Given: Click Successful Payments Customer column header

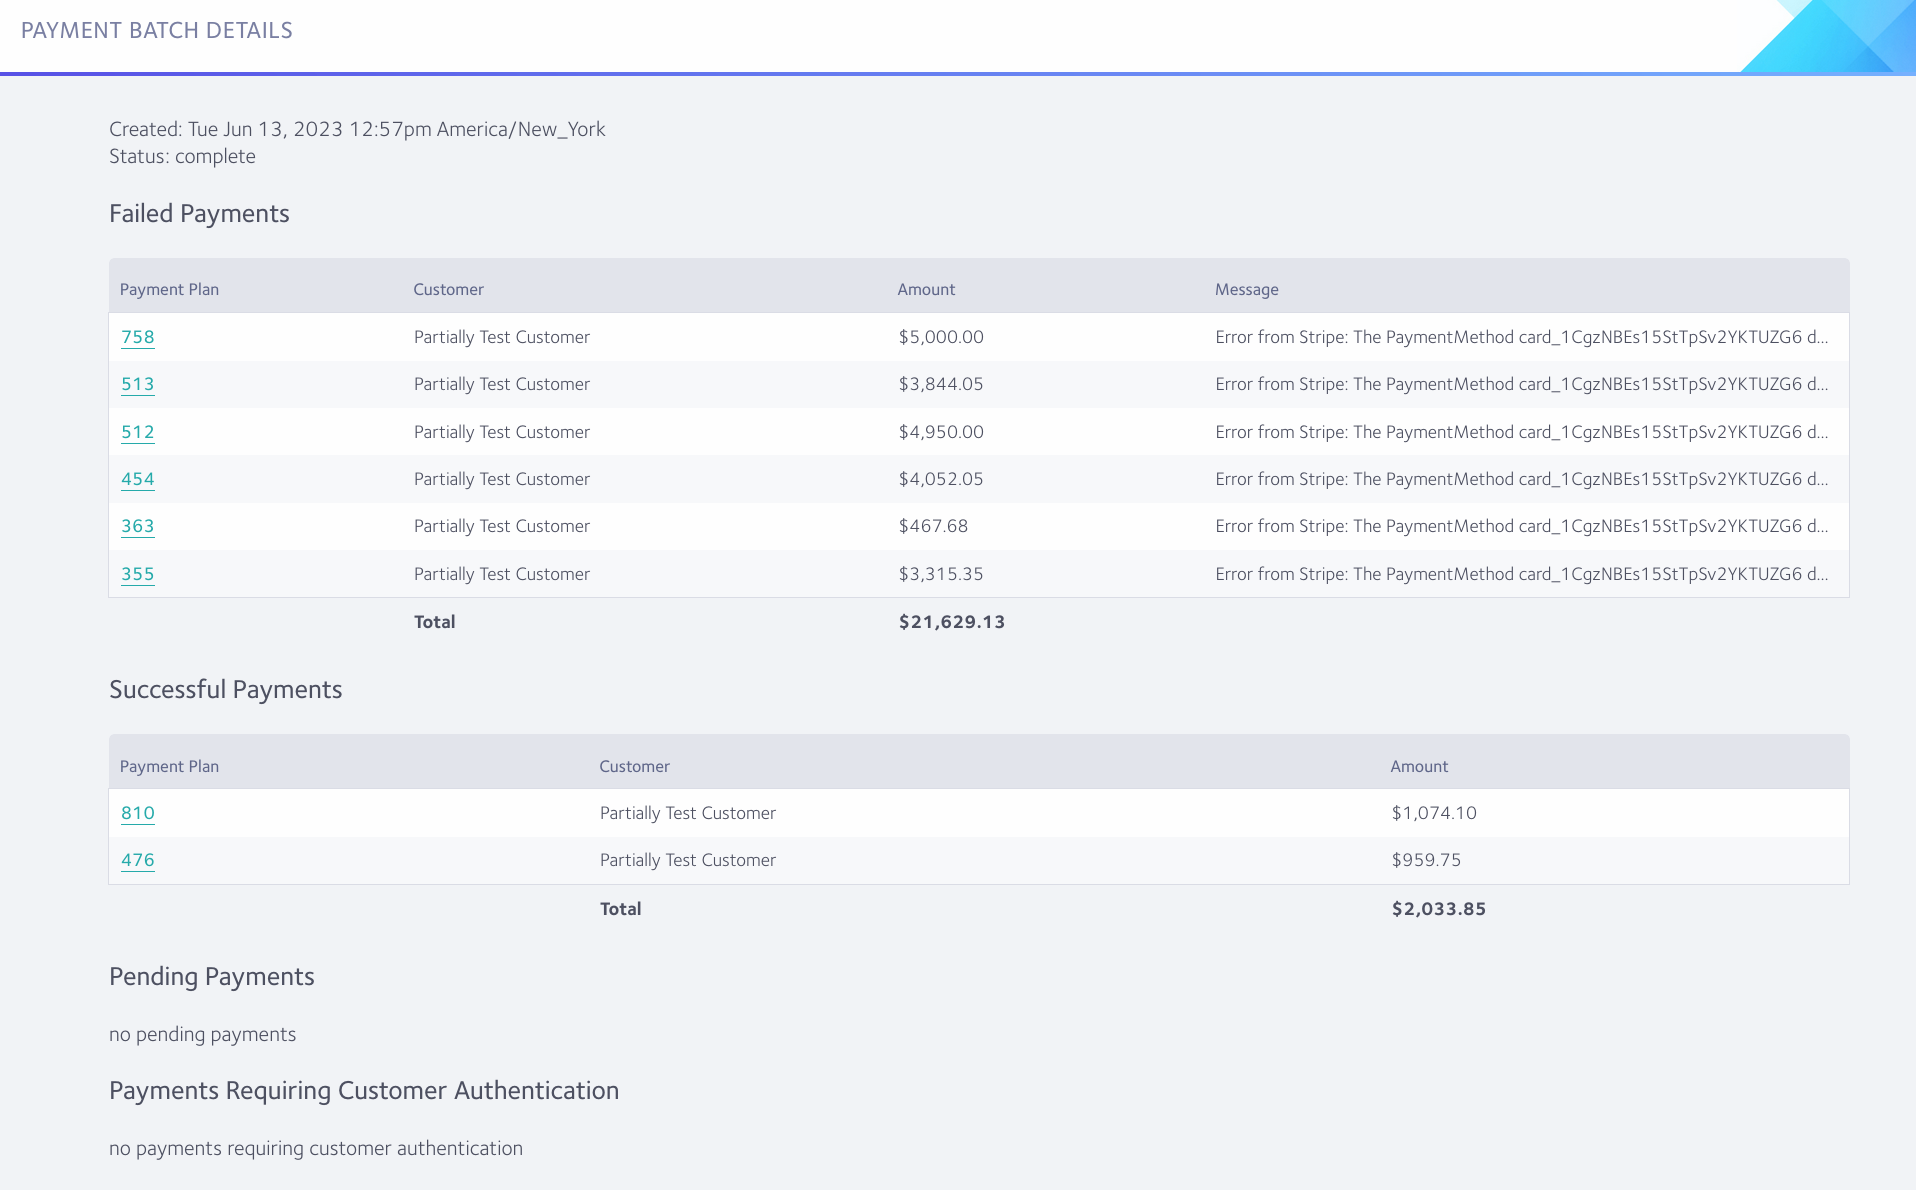Looking at the screenshot, I should (634, 766).
